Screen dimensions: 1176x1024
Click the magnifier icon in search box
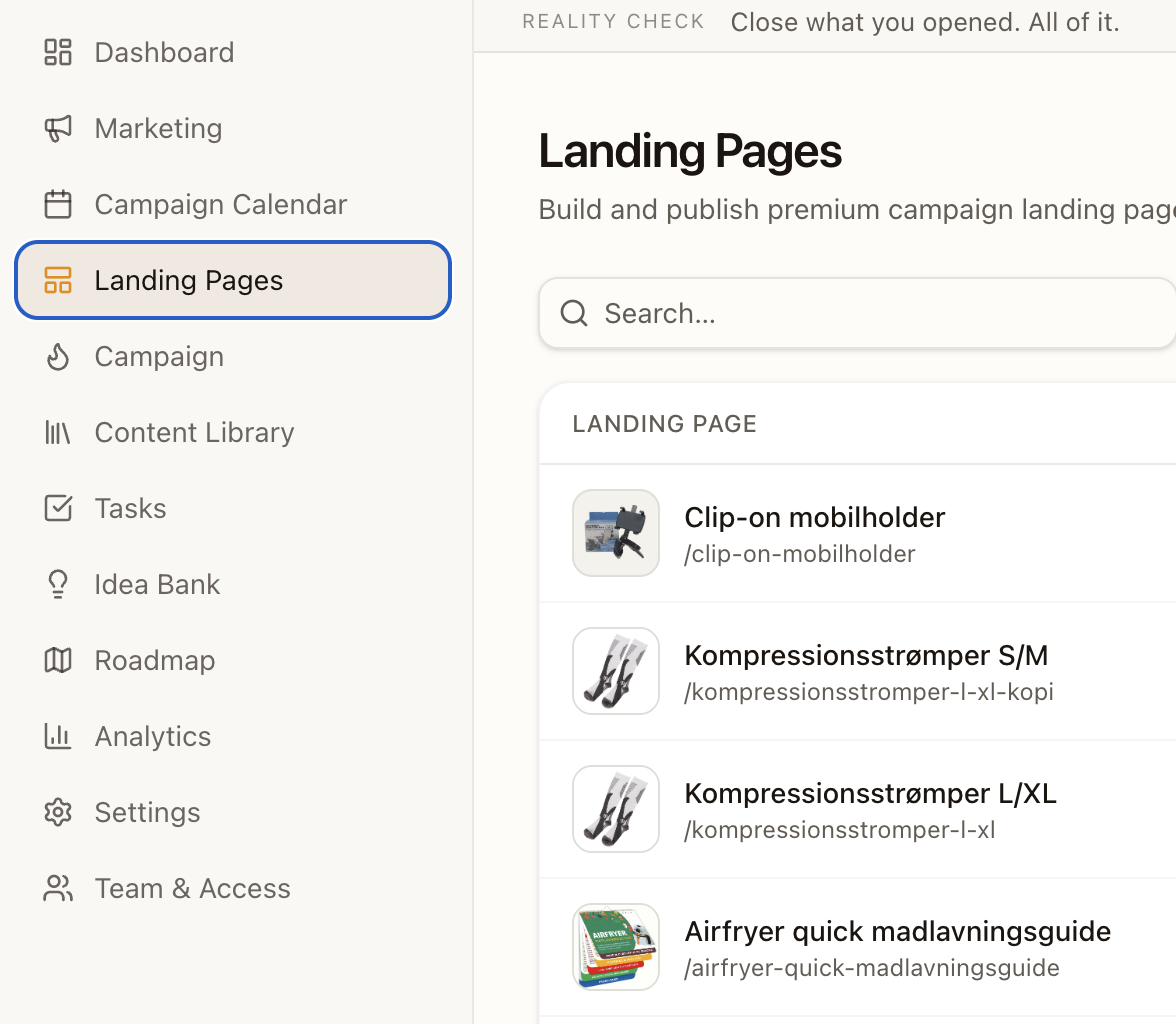[574, 313]
